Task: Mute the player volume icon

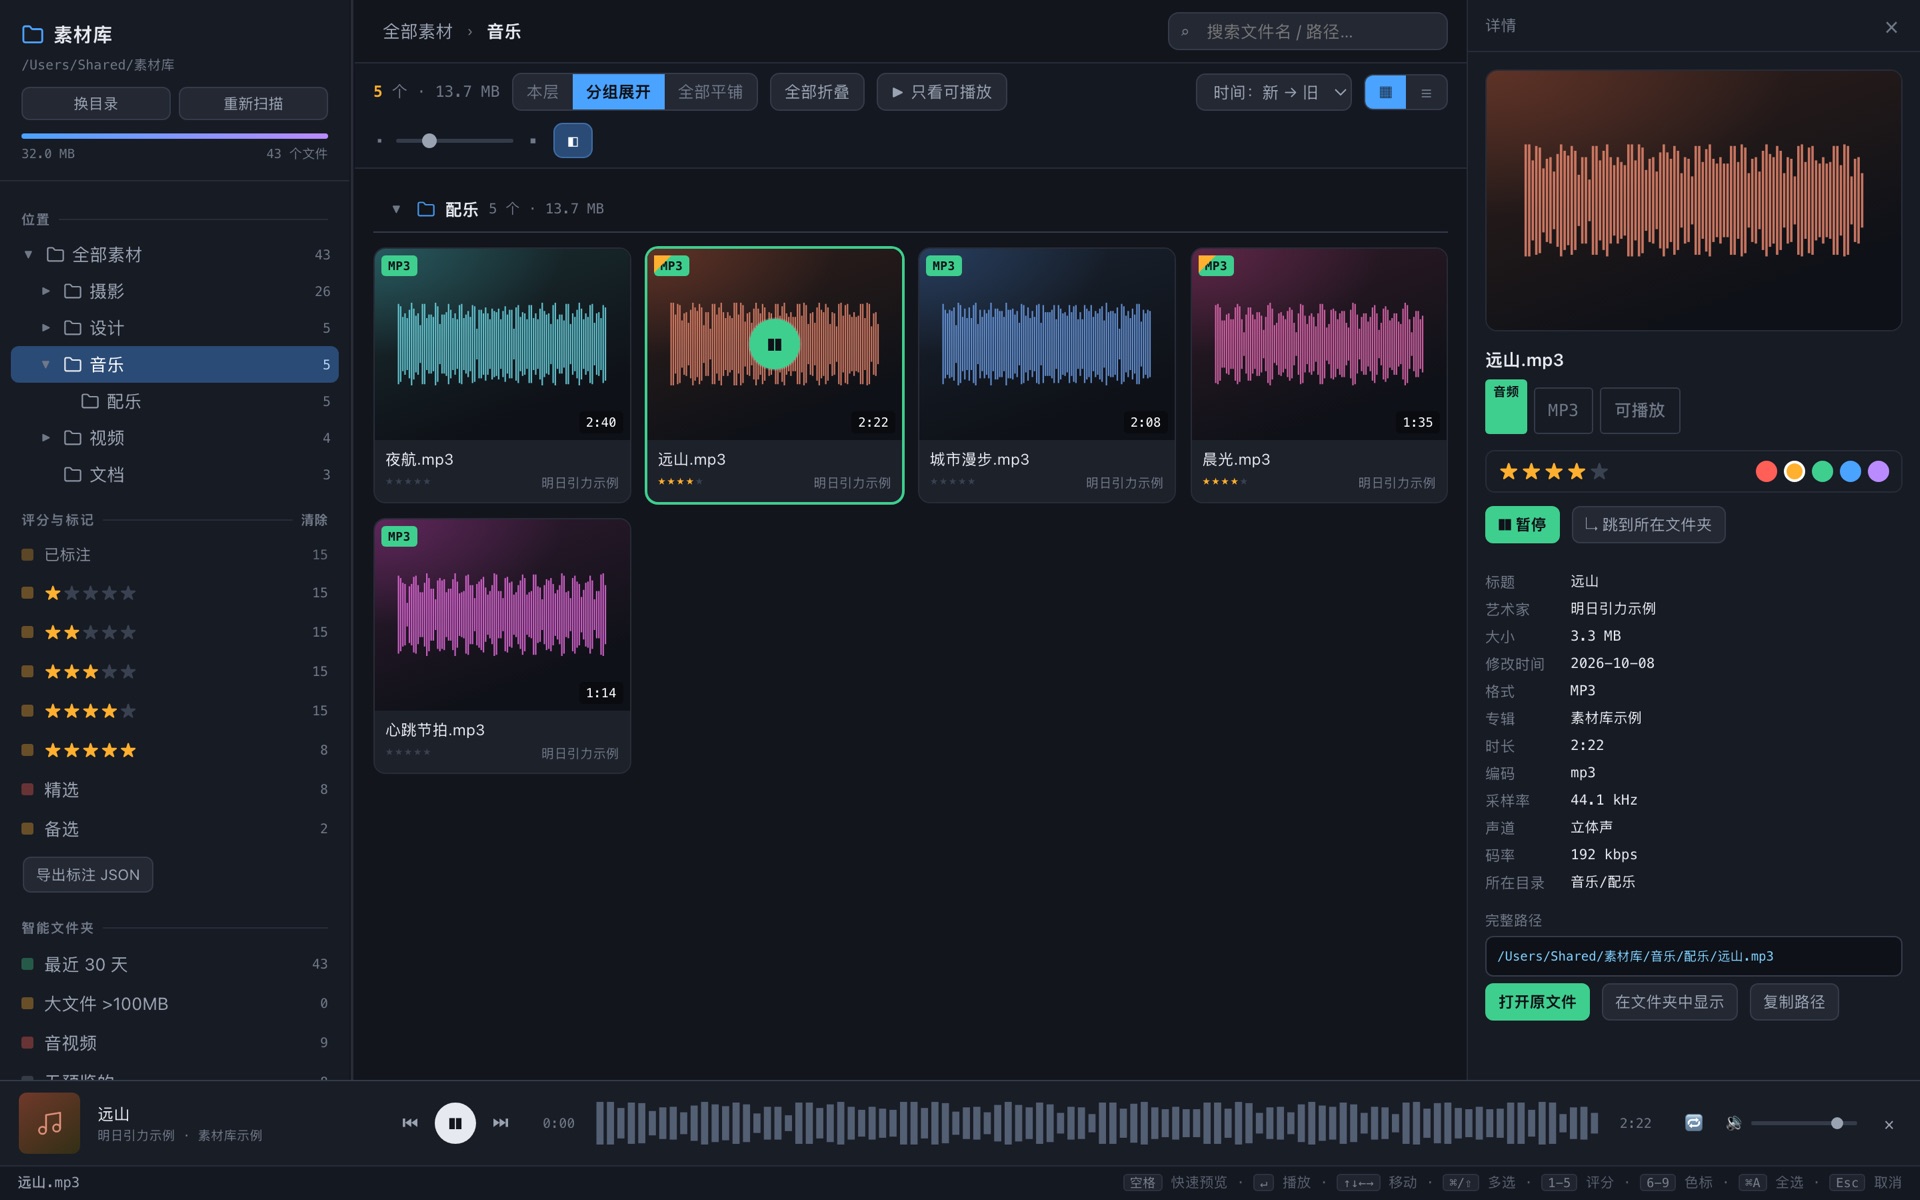Action: click(1733, 1123)
